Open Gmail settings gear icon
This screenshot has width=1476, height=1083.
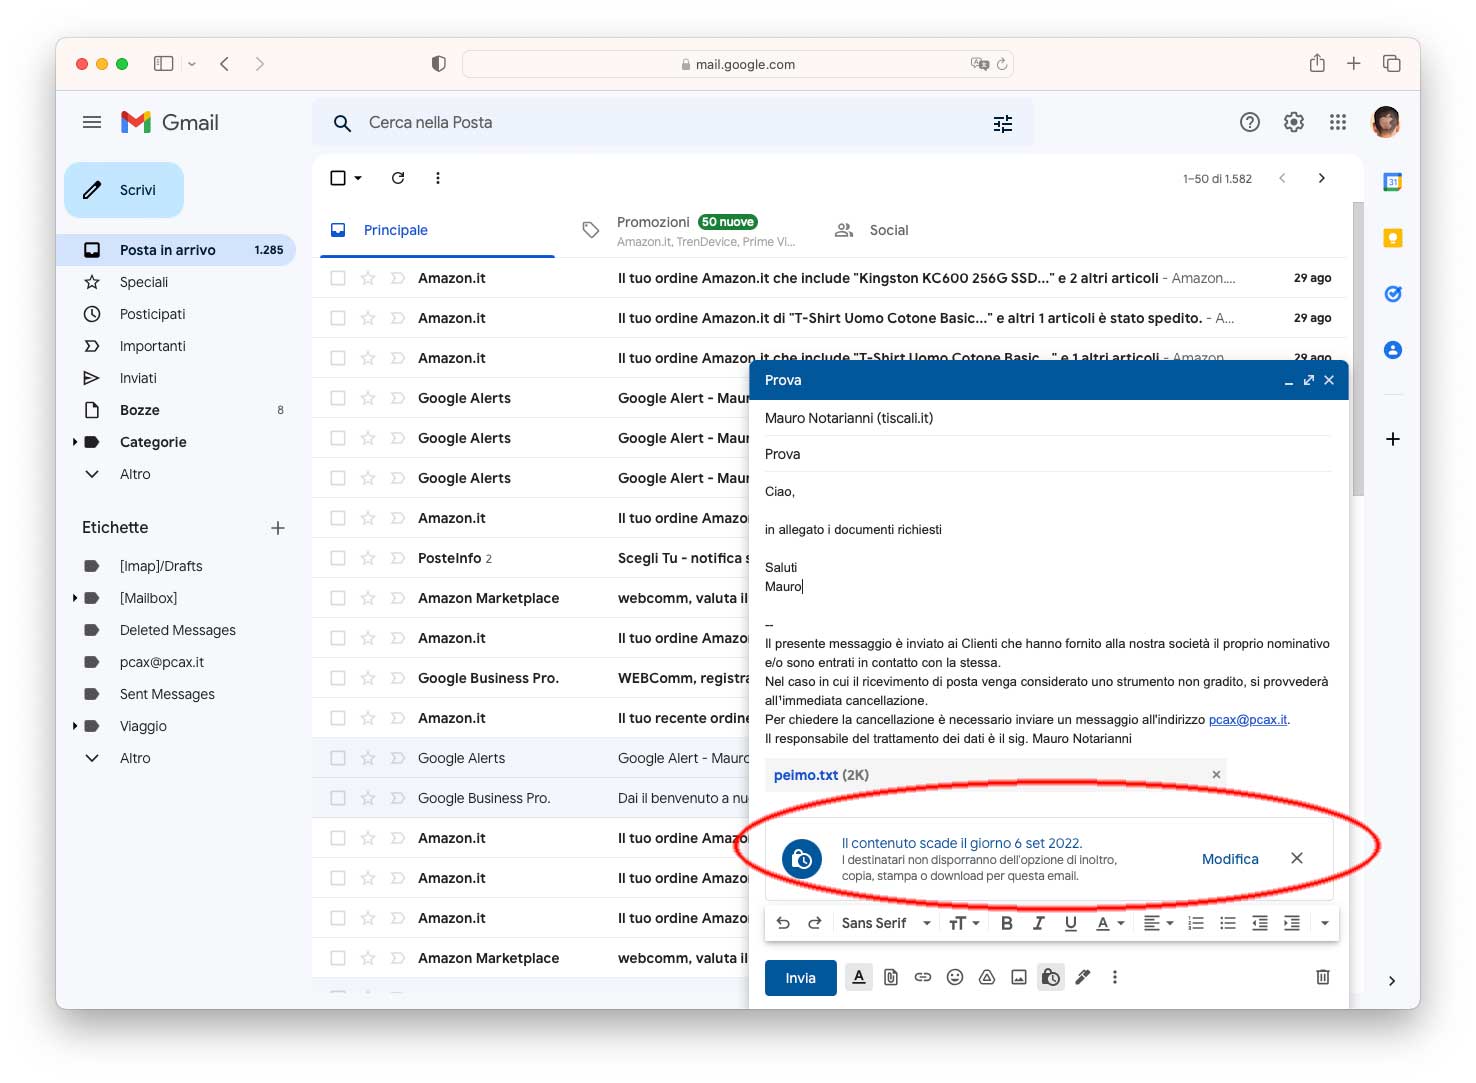(x=1294, y=122)
